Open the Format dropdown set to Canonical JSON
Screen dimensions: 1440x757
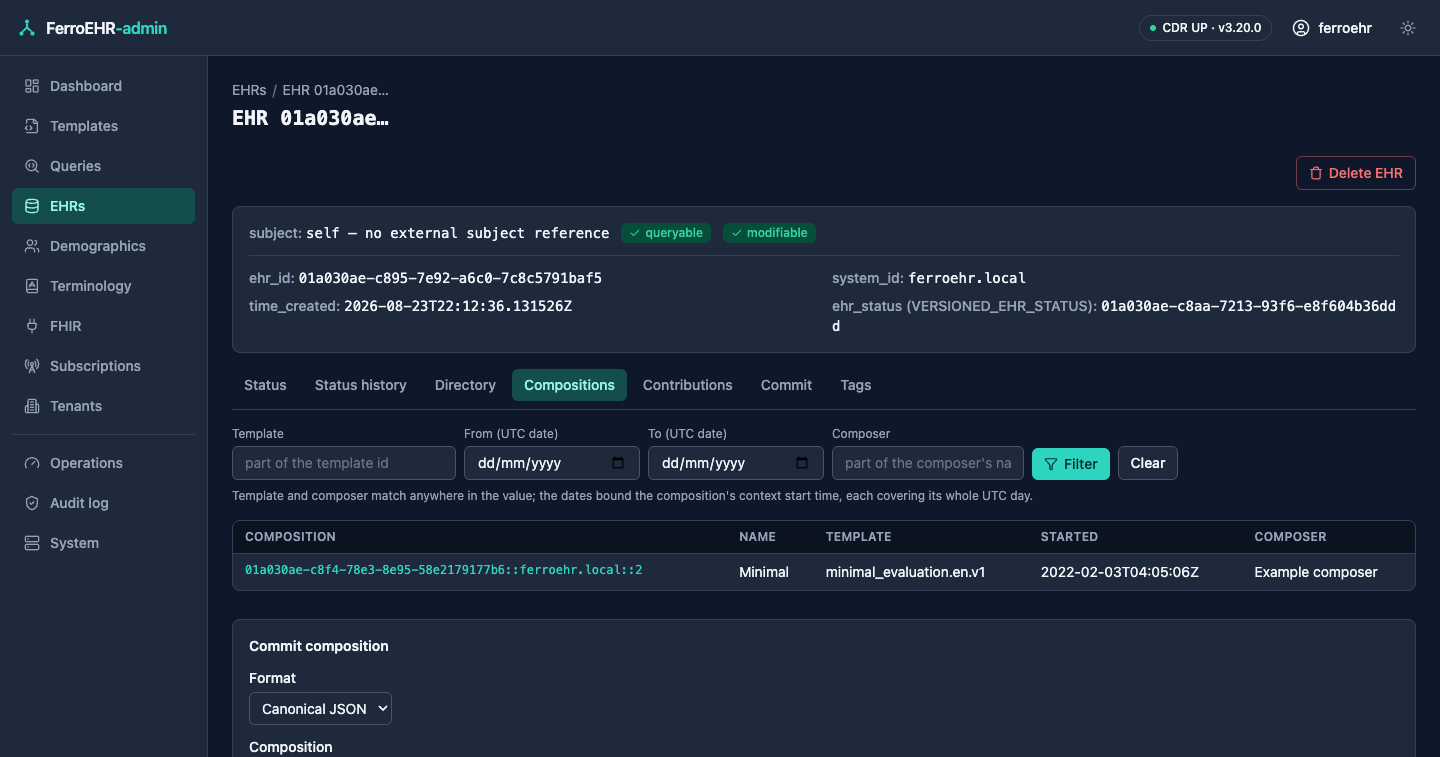tap(320, 709)
